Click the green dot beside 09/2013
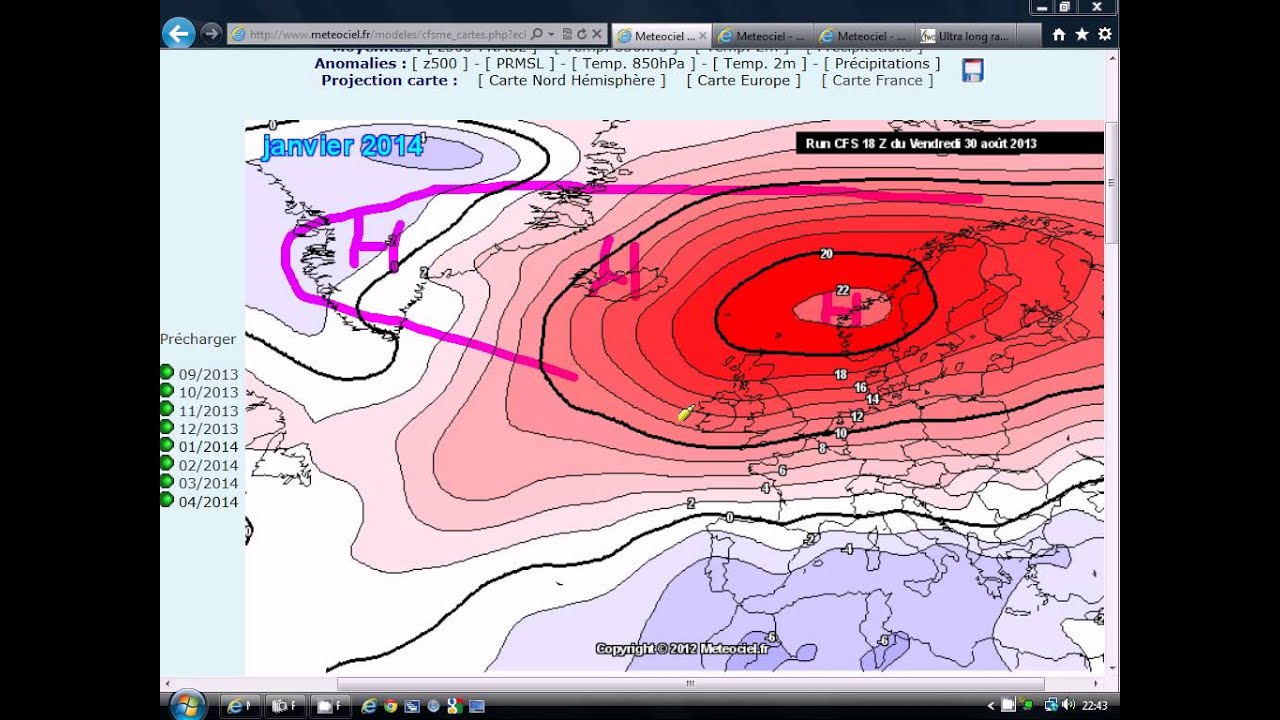The width and height of the screenshot is (1280, 720). pyautogui.click(x=167, y=372)
